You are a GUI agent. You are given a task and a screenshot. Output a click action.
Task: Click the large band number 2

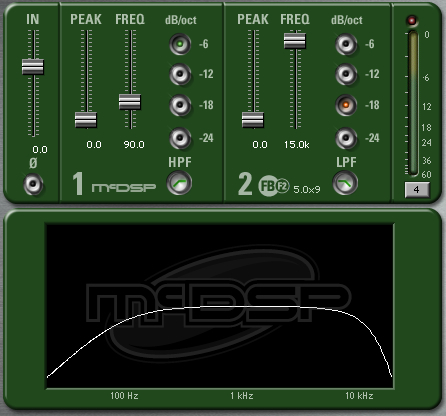245,183
